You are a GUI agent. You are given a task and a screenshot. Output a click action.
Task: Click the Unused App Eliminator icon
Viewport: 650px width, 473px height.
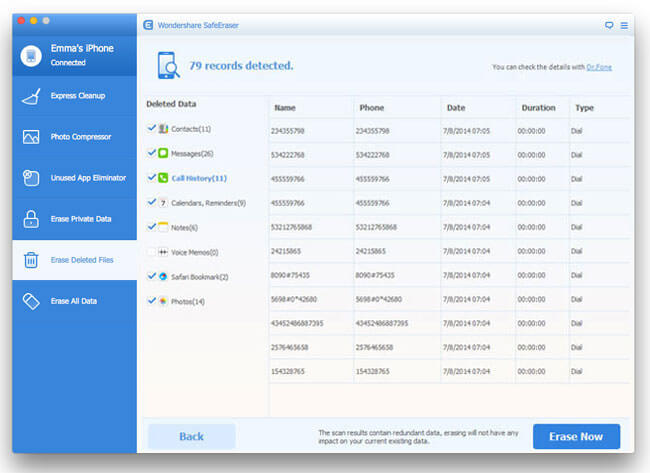tap(31, 178)
